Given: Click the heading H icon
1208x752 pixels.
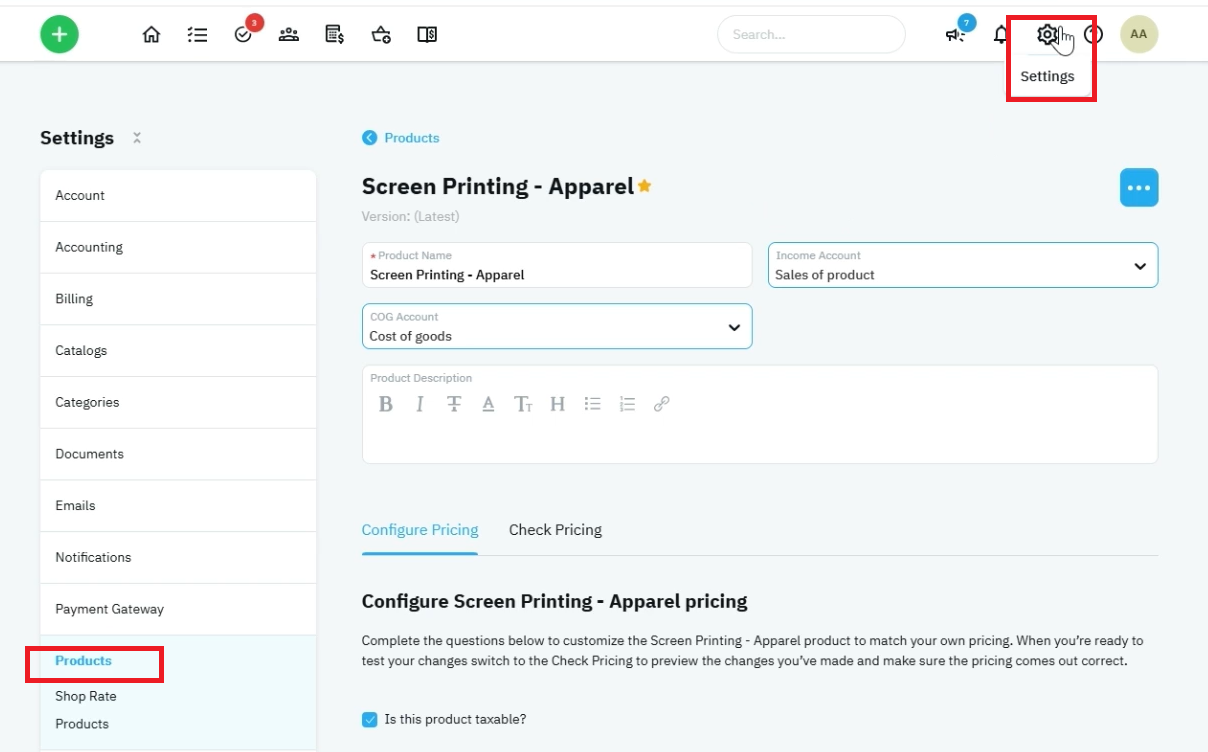Looking at the screenshot, I should (x=558, y=404).
